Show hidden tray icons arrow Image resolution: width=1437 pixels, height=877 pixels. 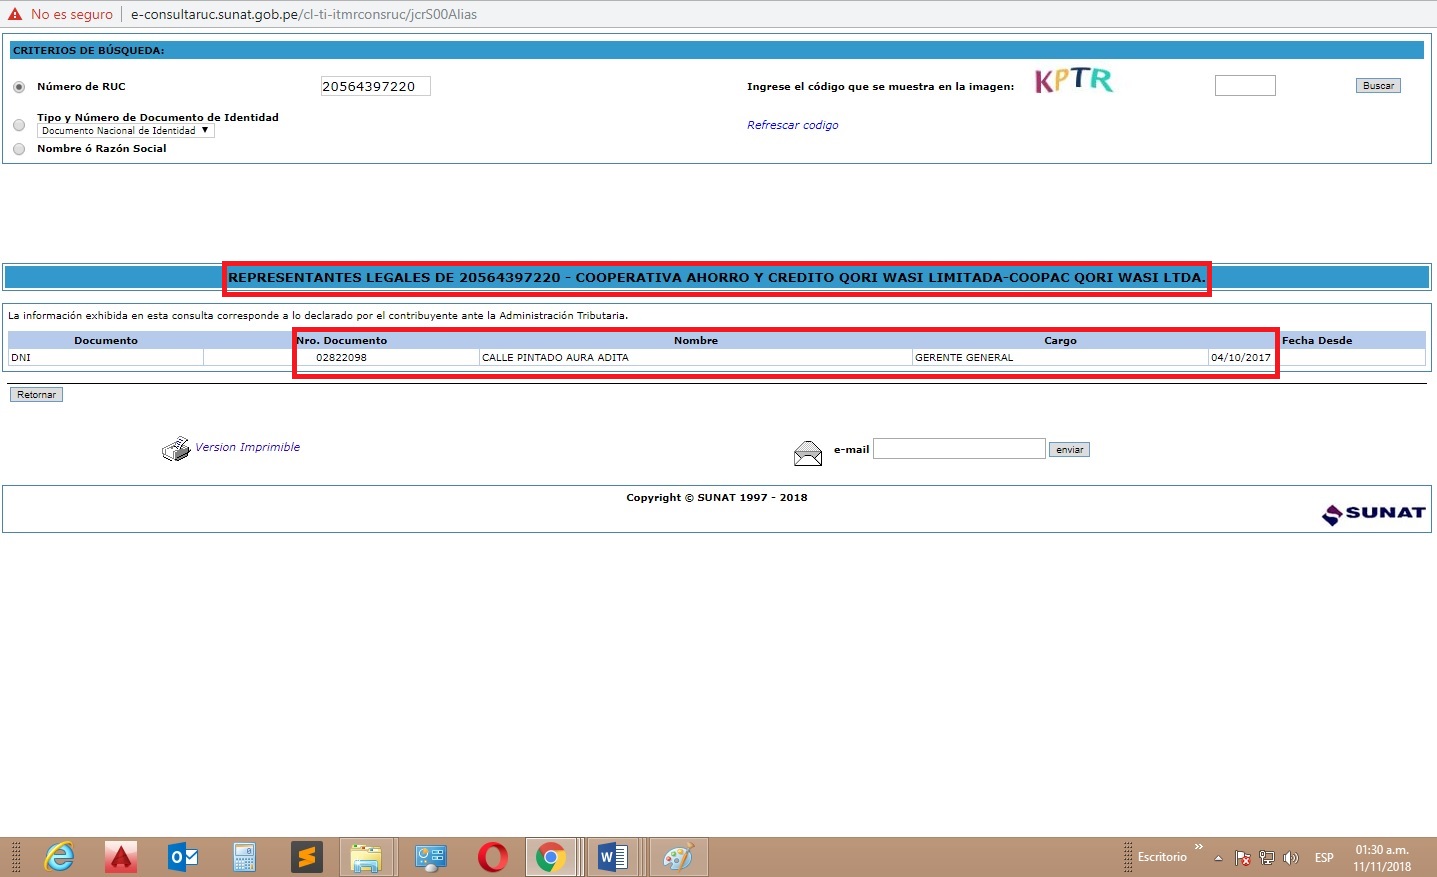click(x=1218, y=858)
